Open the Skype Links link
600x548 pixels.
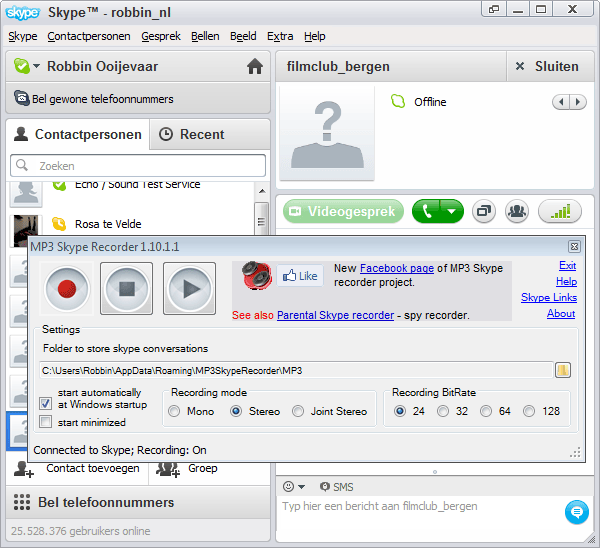click(549, 297)
